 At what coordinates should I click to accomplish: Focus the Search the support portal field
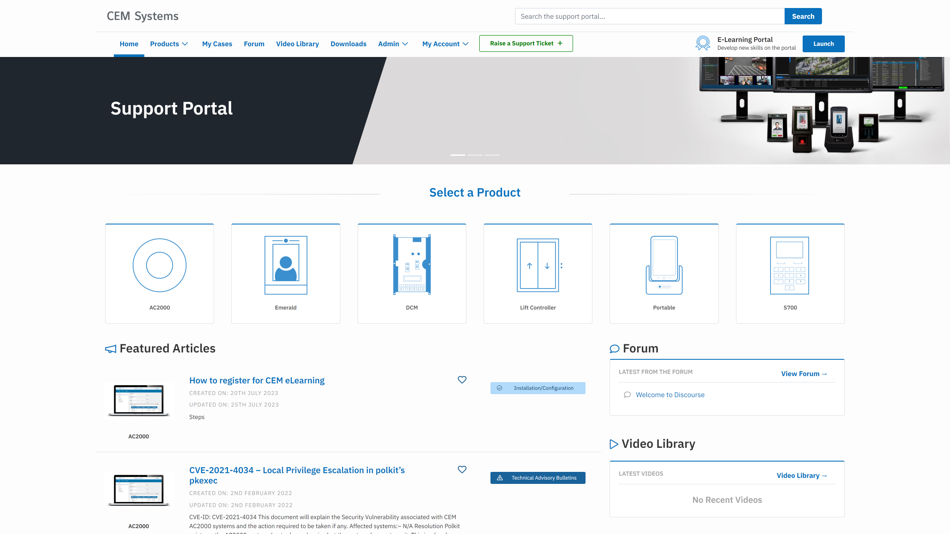(x=649, y=16)
